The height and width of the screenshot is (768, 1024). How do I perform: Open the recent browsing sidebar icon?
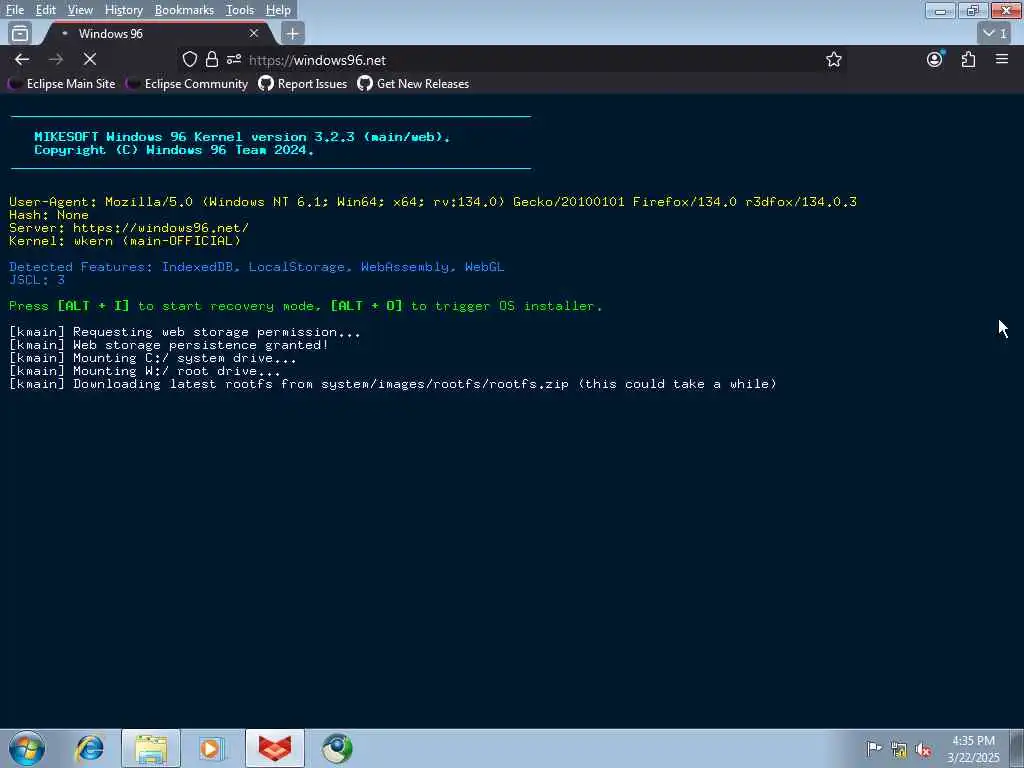[x=20, y=33]
